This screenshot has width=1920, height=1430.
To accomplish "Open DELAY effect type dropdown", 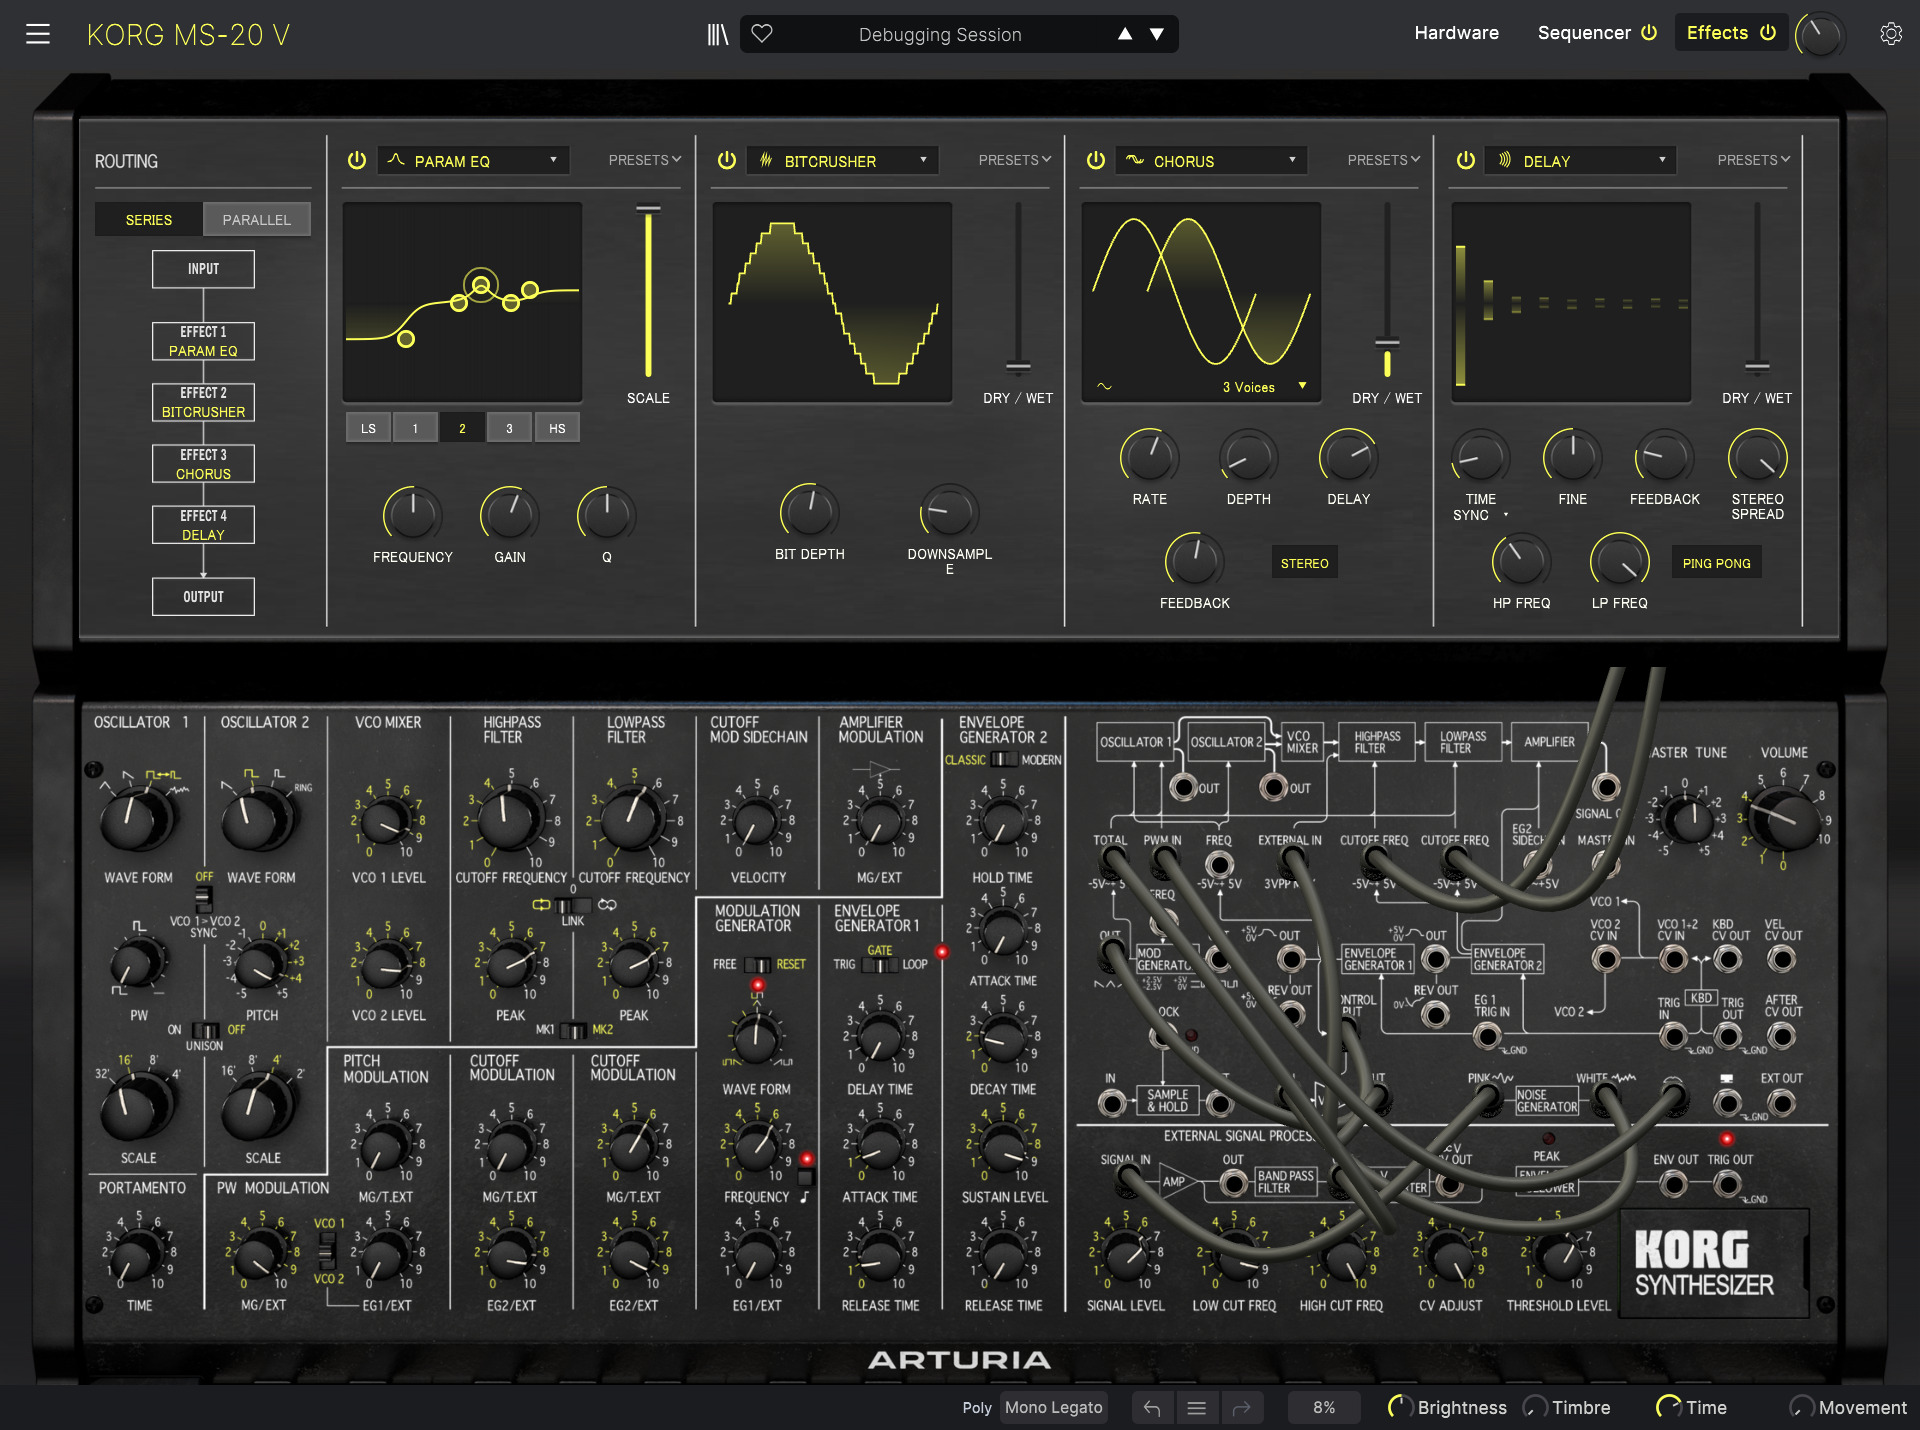I will point(1582,160).
